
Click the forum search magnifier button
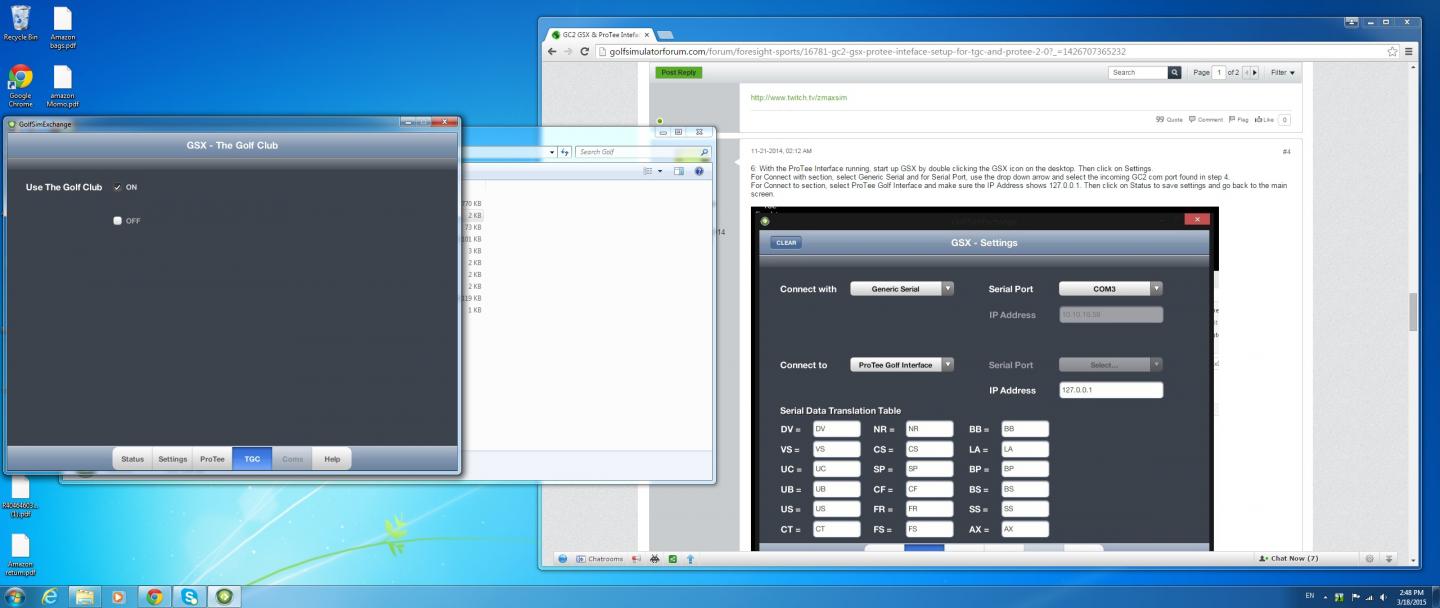(1174, 73)
